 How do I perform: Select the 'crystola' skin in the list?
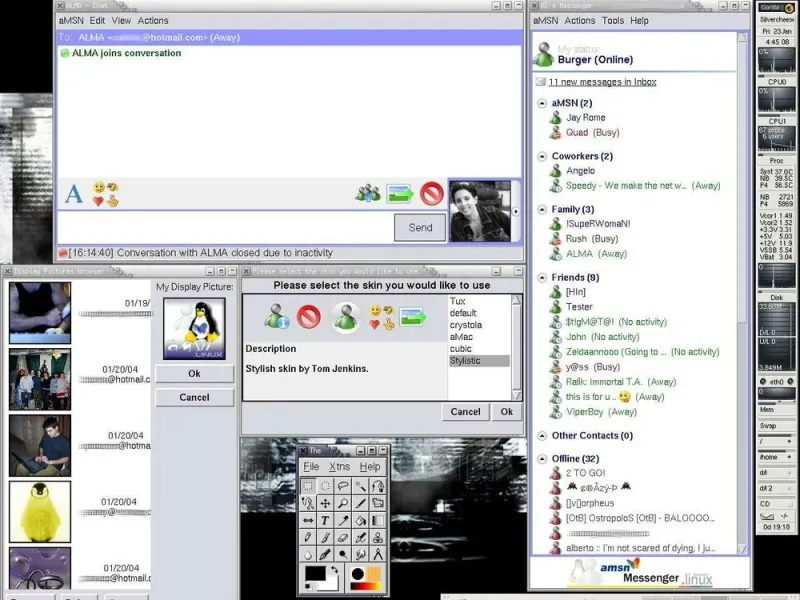[x=465, y=325]
